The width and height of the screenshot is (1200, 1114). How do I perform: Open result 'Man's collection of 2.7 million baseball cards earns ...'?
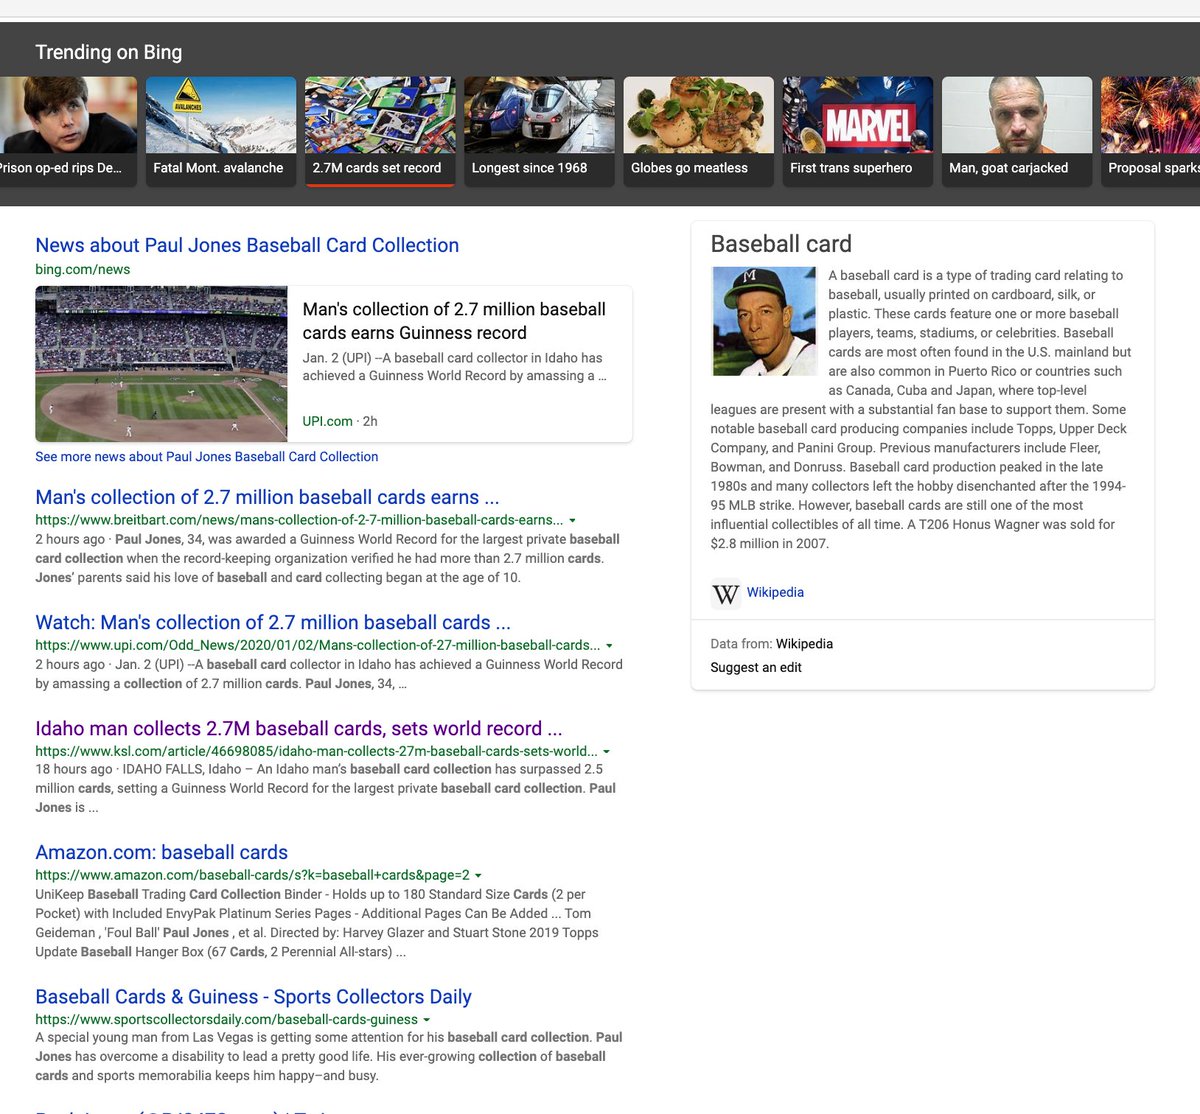click(267, 497)
